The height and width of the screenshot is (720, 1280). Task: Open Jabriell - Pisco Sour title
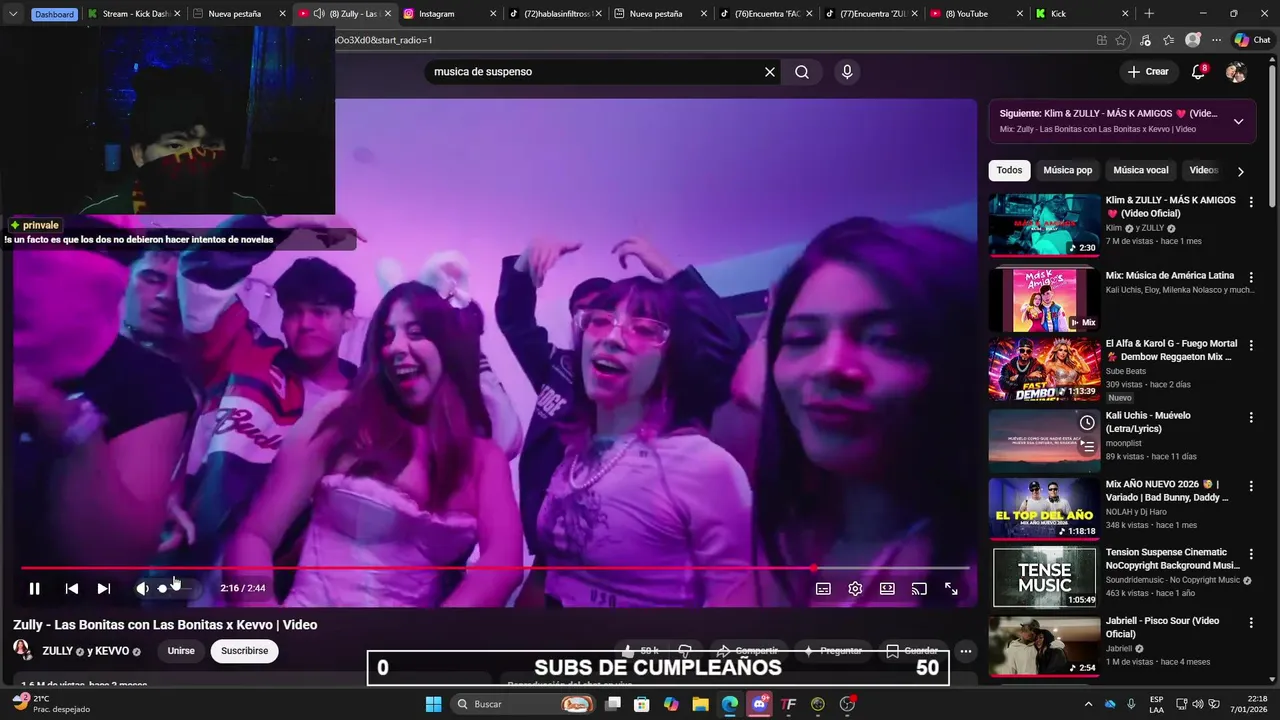tap(1162, 627)
